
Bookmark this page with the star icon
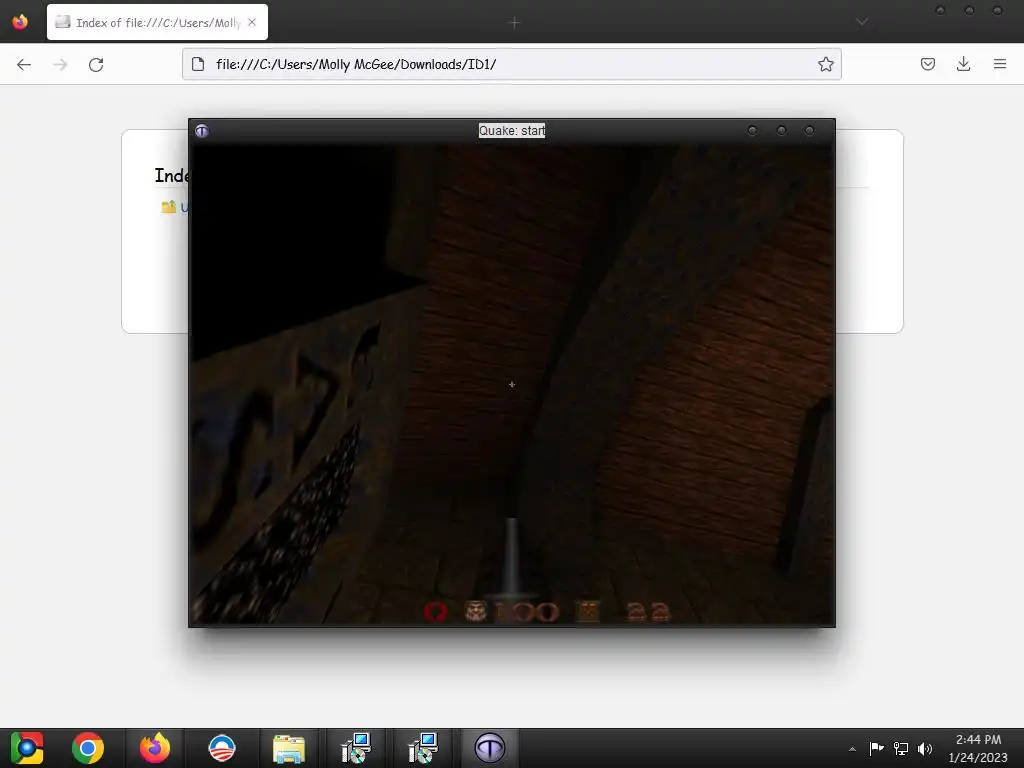pos(825,64)
